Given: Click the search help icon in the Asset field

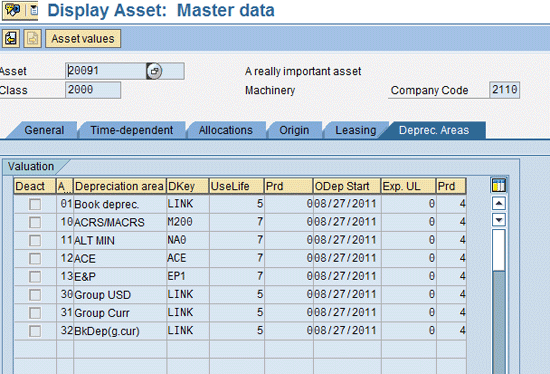Looking at the screenshot, I should pos(154,71).
